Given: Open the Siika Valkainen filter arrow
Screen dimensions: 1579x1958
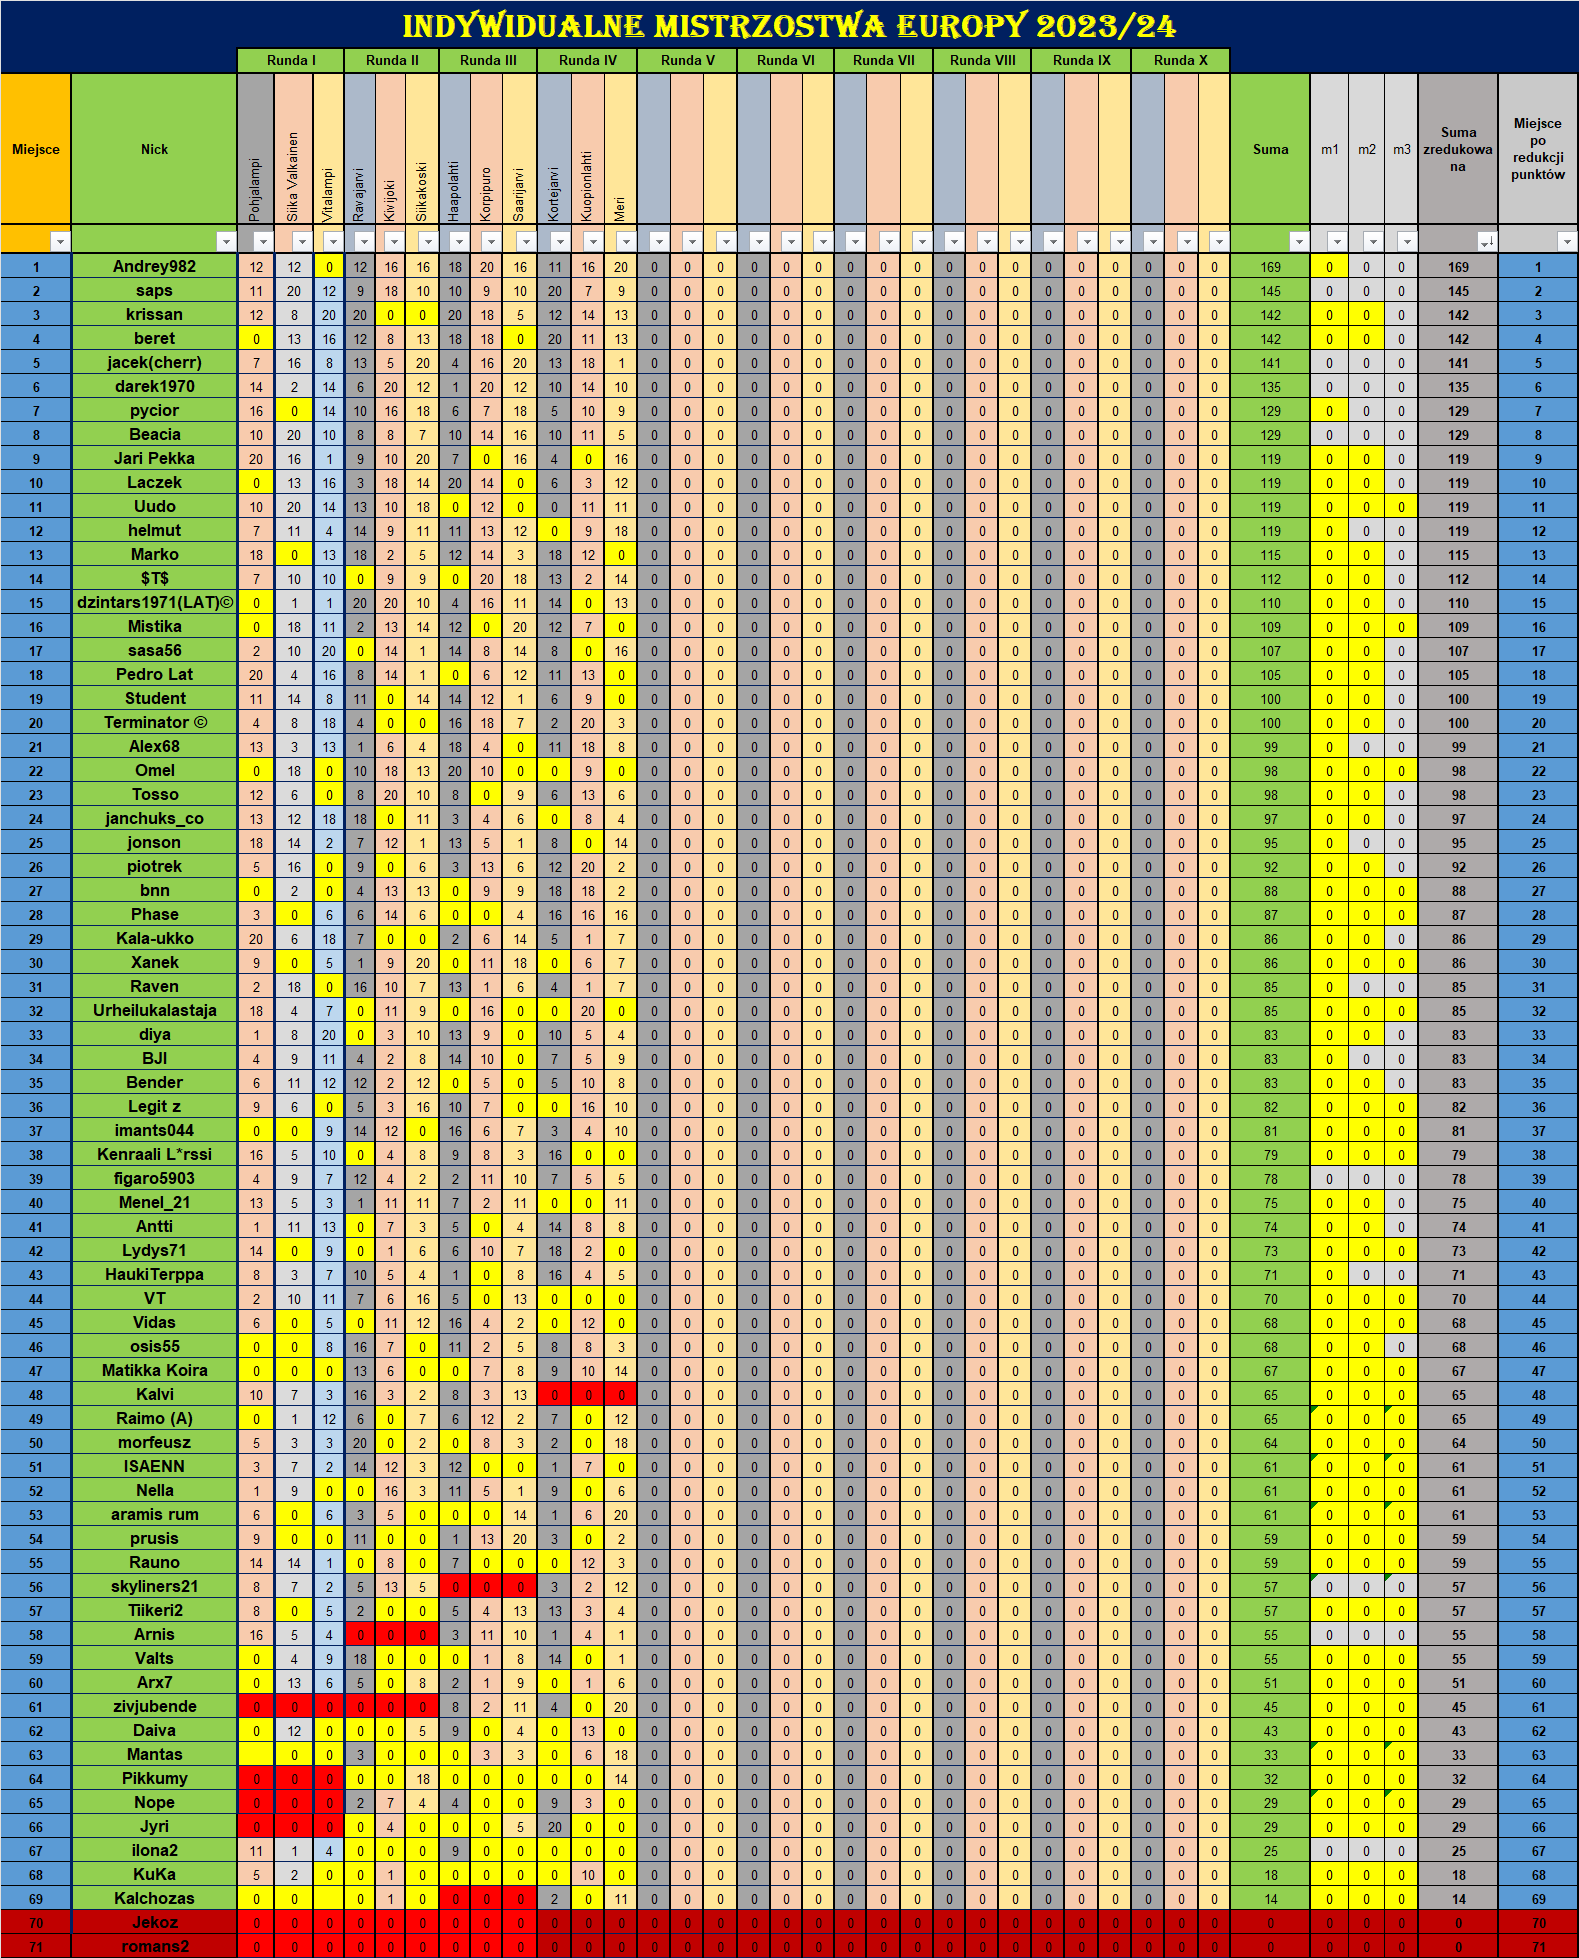Looking at the screenshot, I should pyautogui.click(x=301, y=241).
